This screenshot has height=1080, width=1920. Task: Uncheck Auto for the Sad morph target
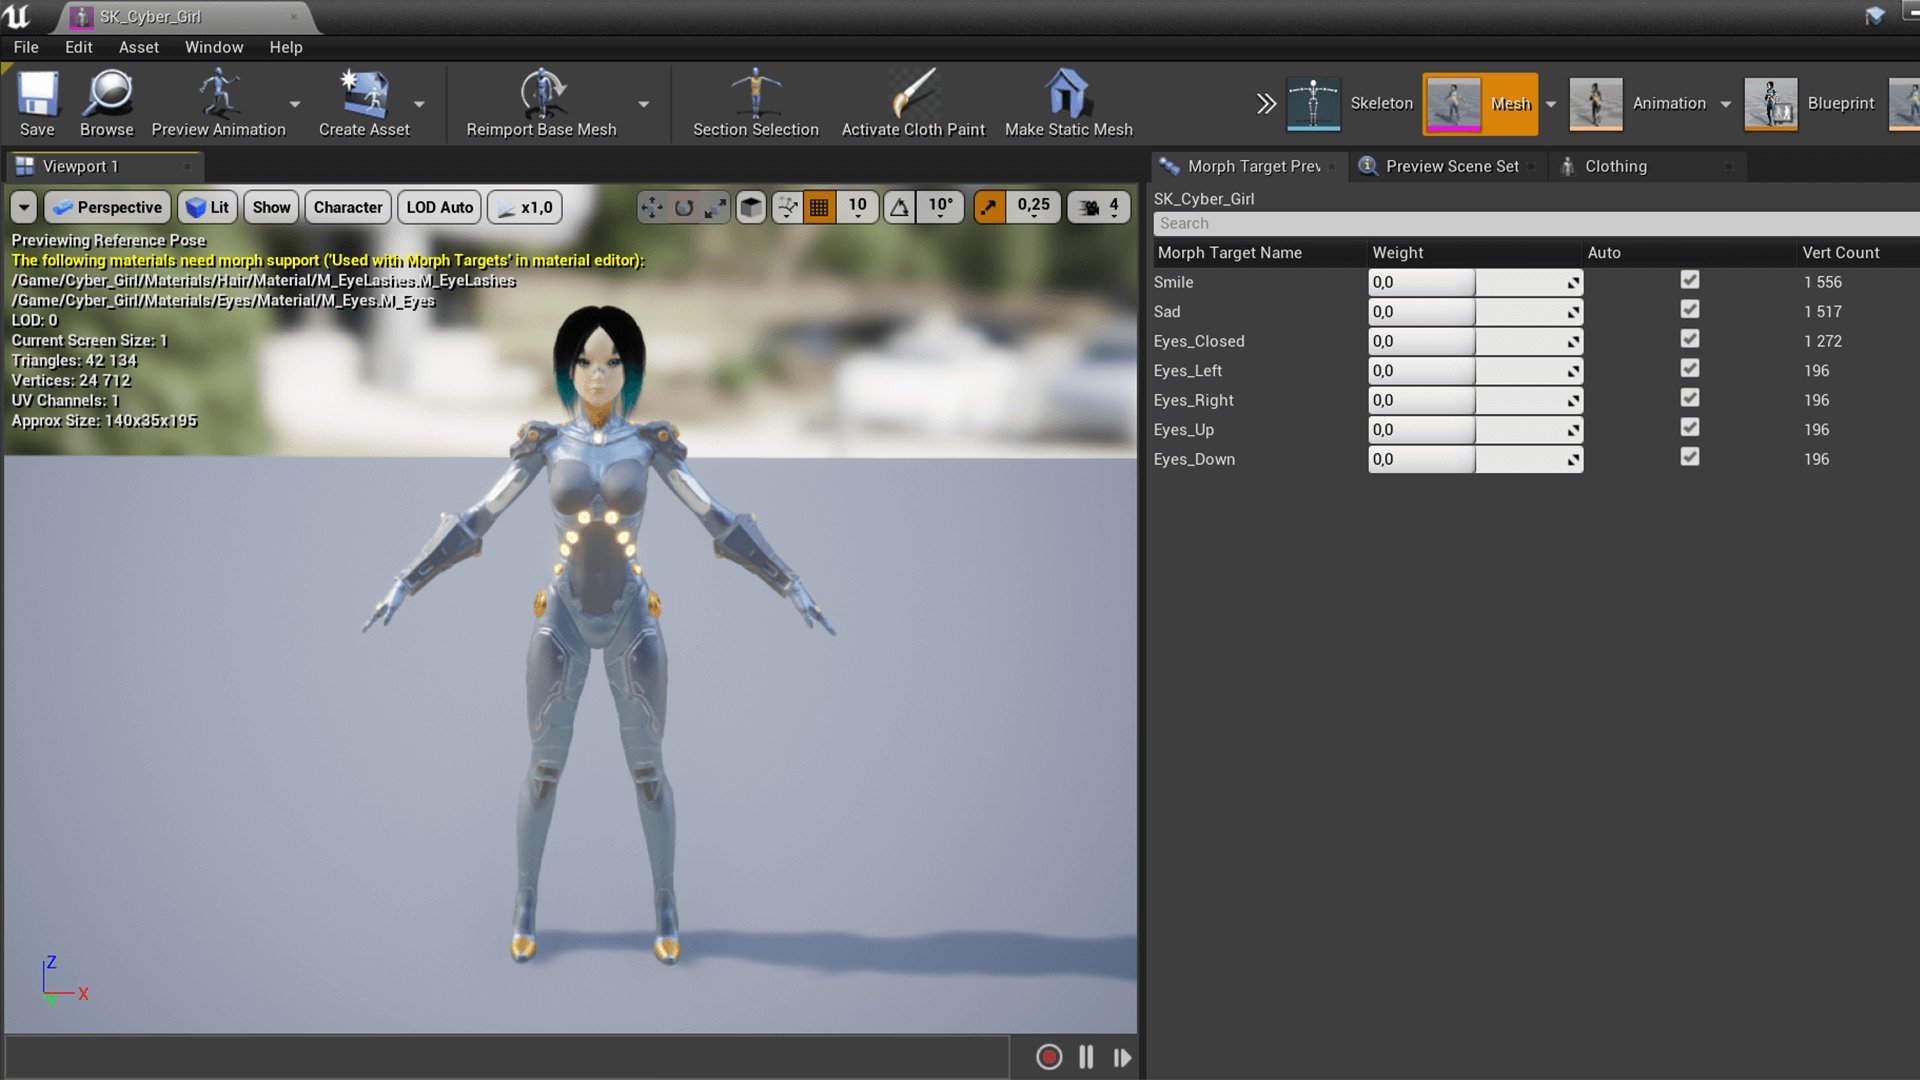1691,310
